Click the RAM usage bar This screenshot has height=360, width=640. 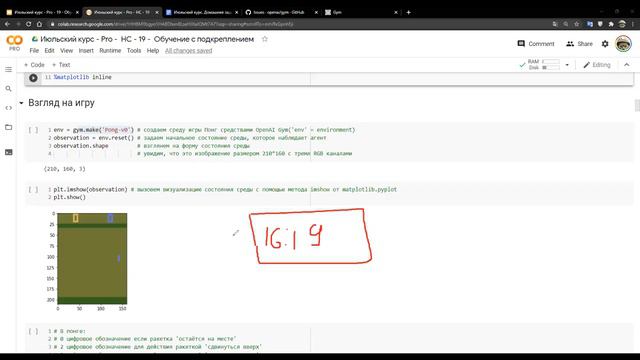coord(551,62)
